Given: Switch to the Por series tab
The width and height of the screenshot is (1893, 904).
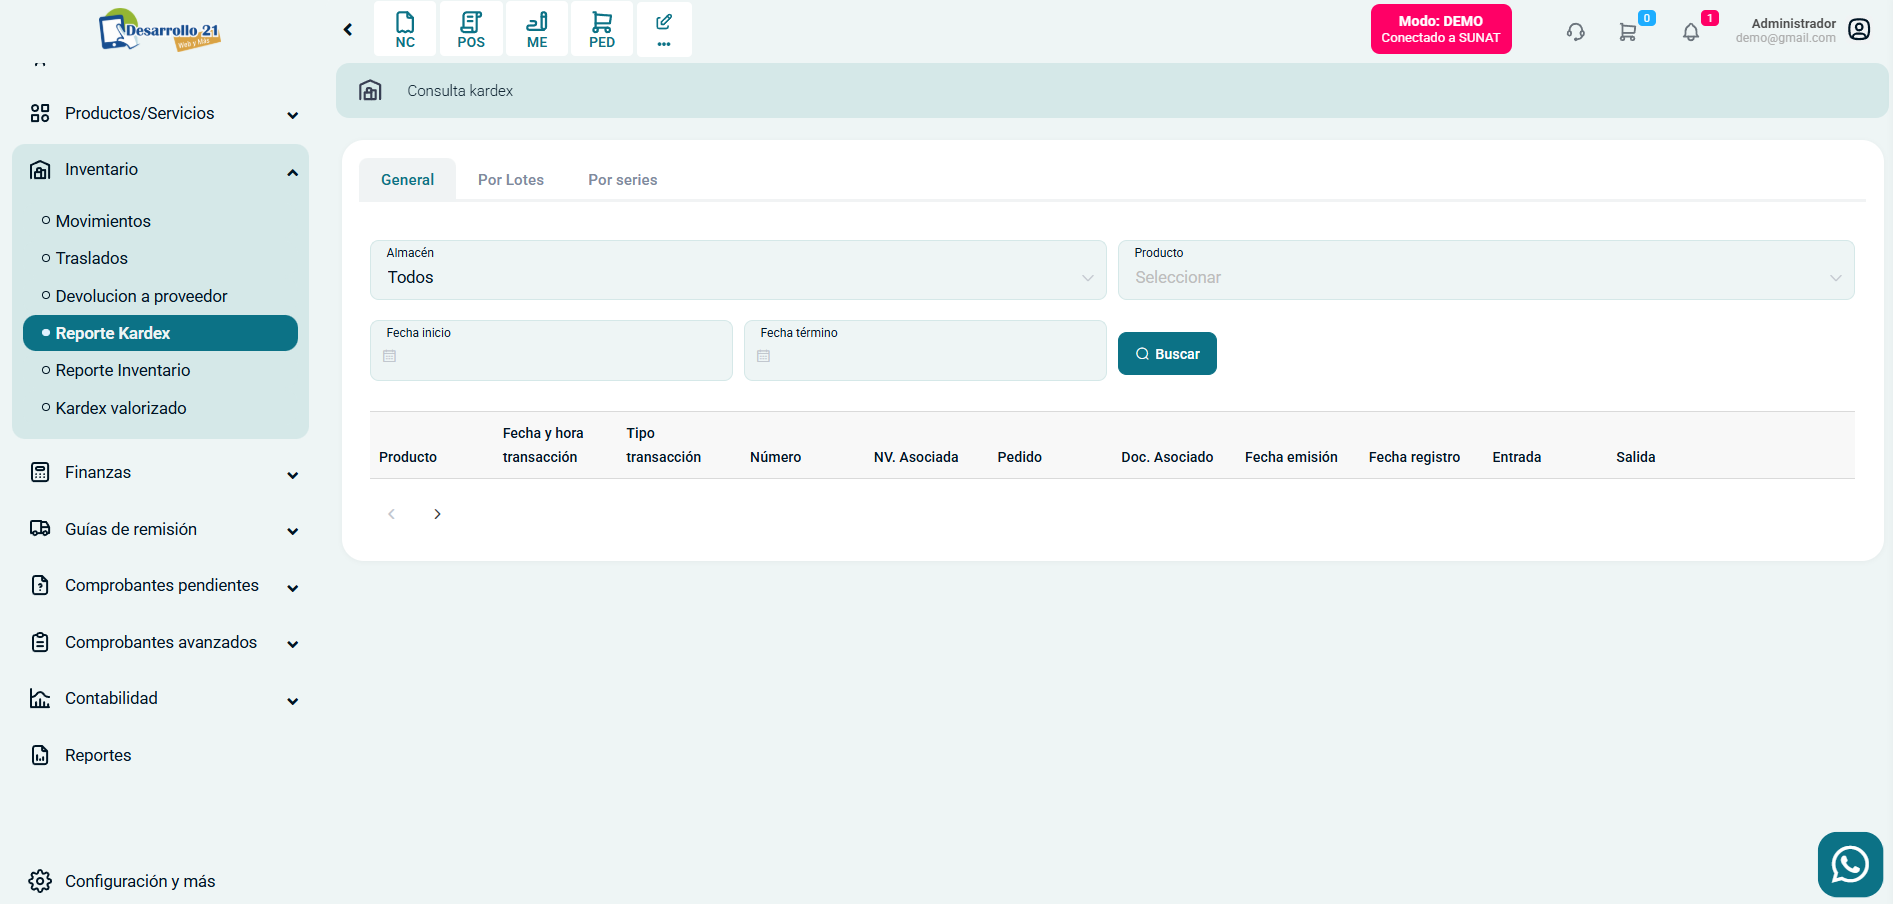Looking at the screenshot, I should click(622, 180).
